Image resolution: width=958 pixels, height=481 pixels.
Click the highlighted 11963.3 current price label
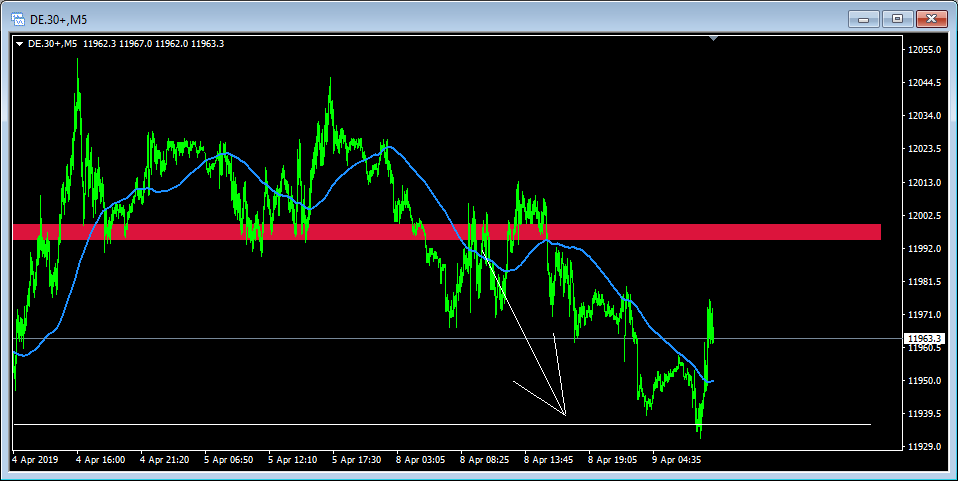point(922,339)
